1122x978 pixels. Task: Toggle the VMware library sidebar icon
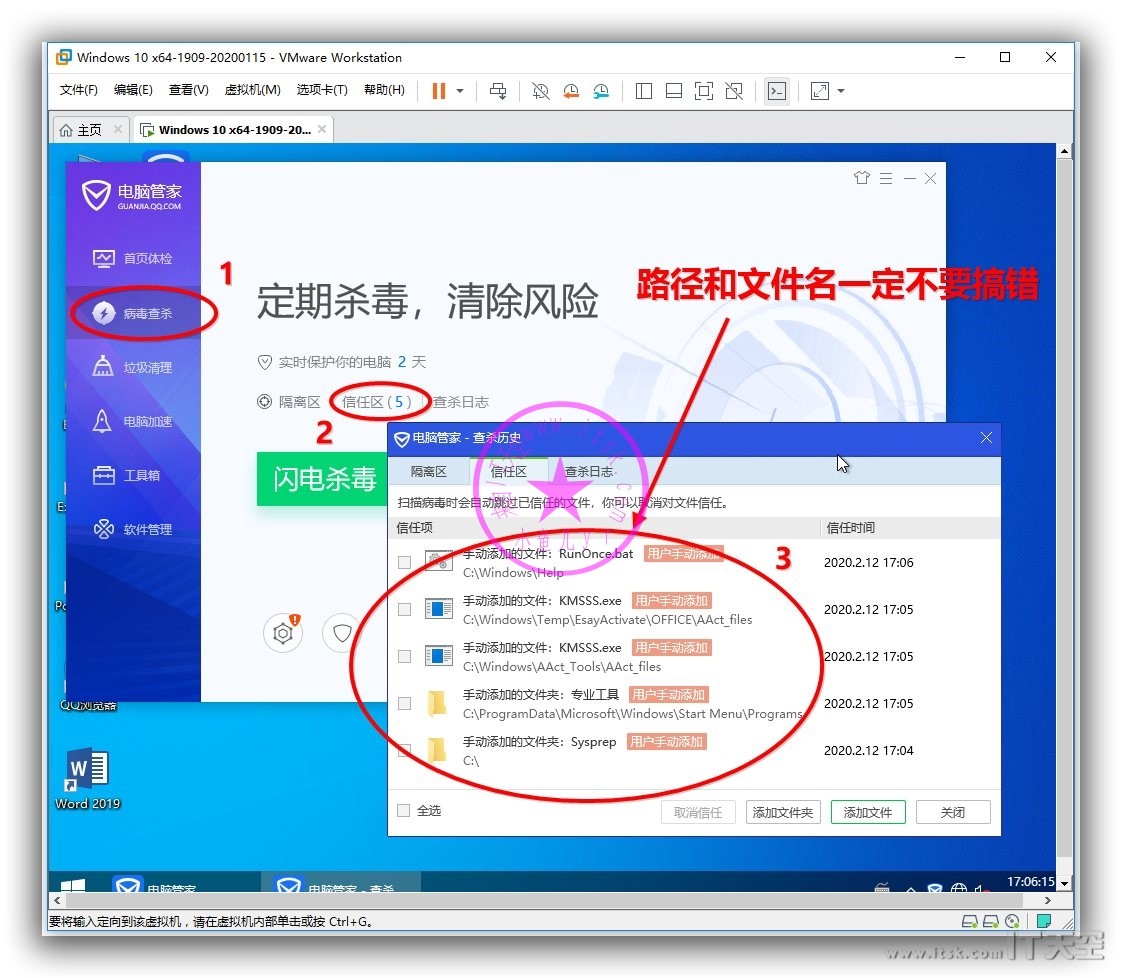pyautogui.click(x=644, y=91)
